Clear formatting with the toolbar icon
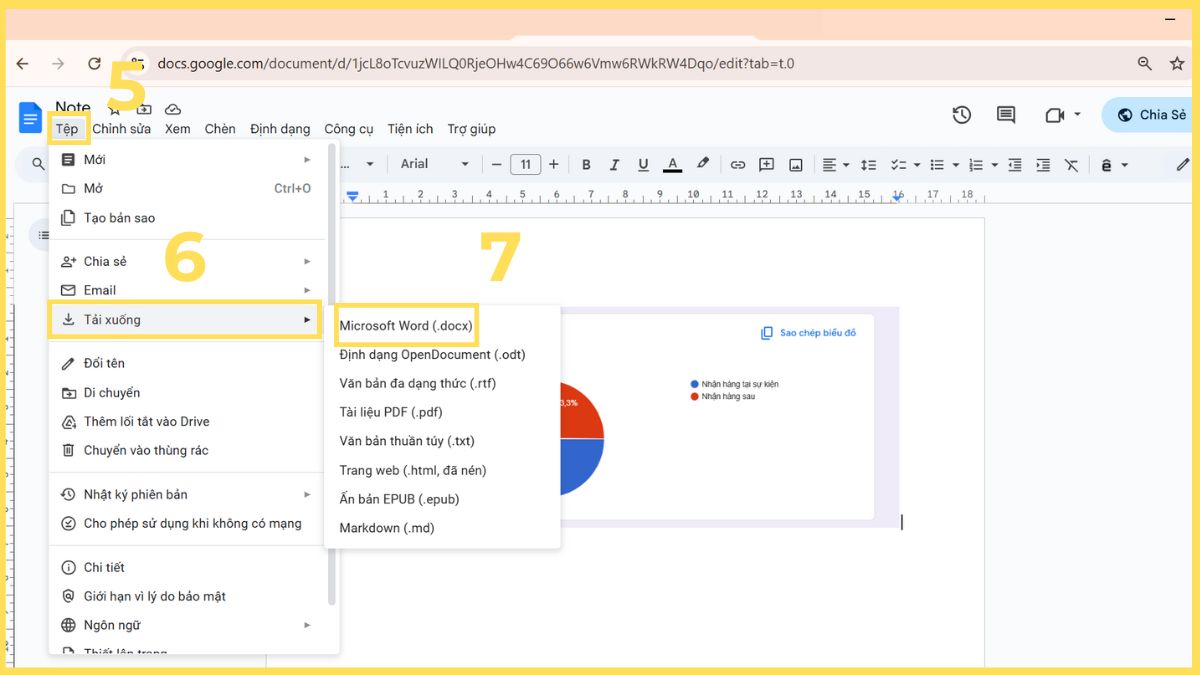The width and height of the screenshot is (1200, 675). click(1072, 164)
